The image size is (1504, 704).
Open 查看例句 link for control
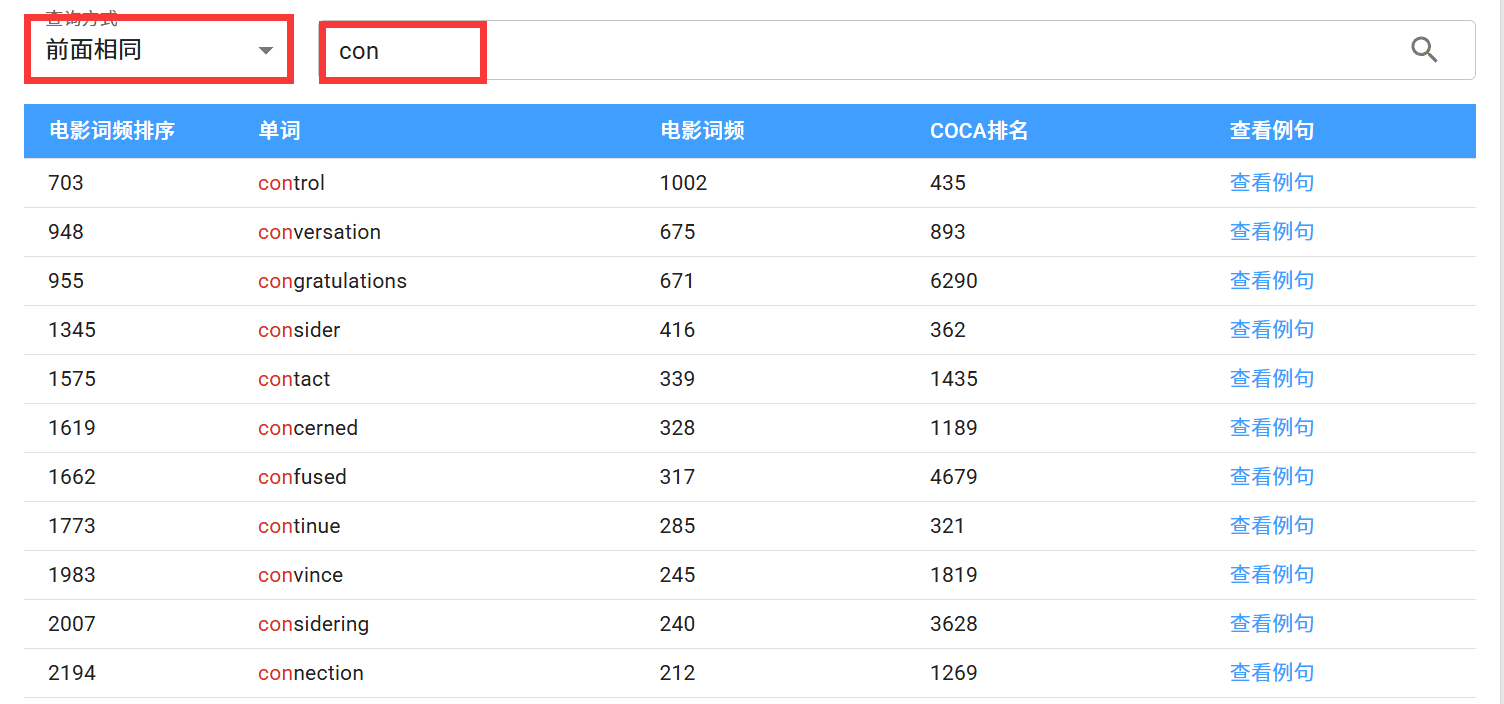[x=1271, y=183]
